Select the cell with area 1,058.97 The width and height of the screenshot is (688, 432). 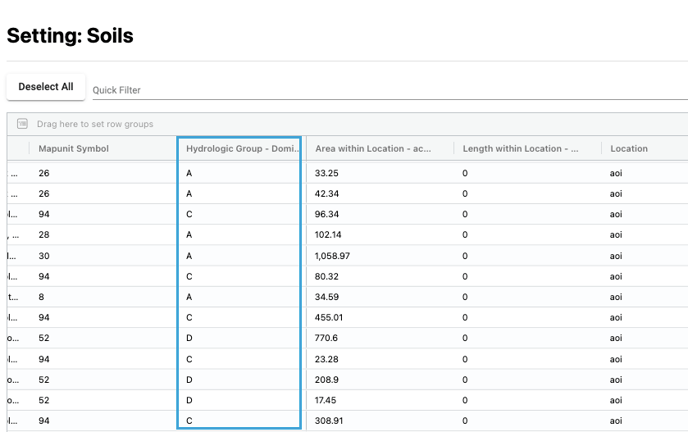tap(335, 256)
